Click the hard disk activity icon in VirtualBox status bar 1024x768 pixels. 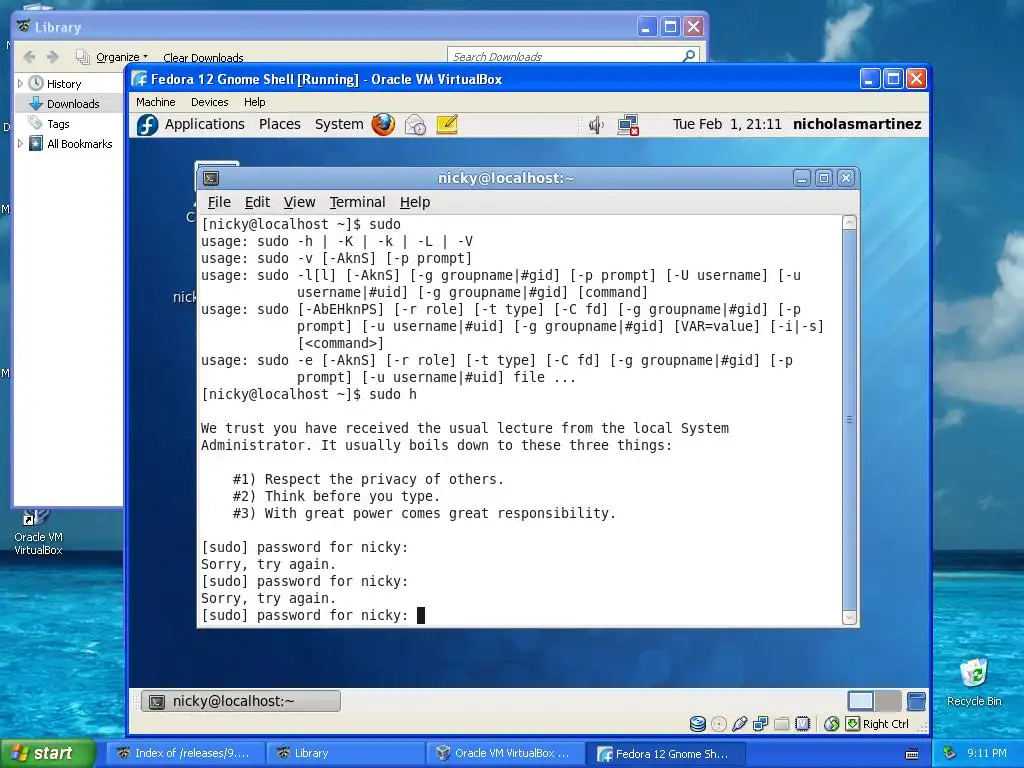coord(697,724)
